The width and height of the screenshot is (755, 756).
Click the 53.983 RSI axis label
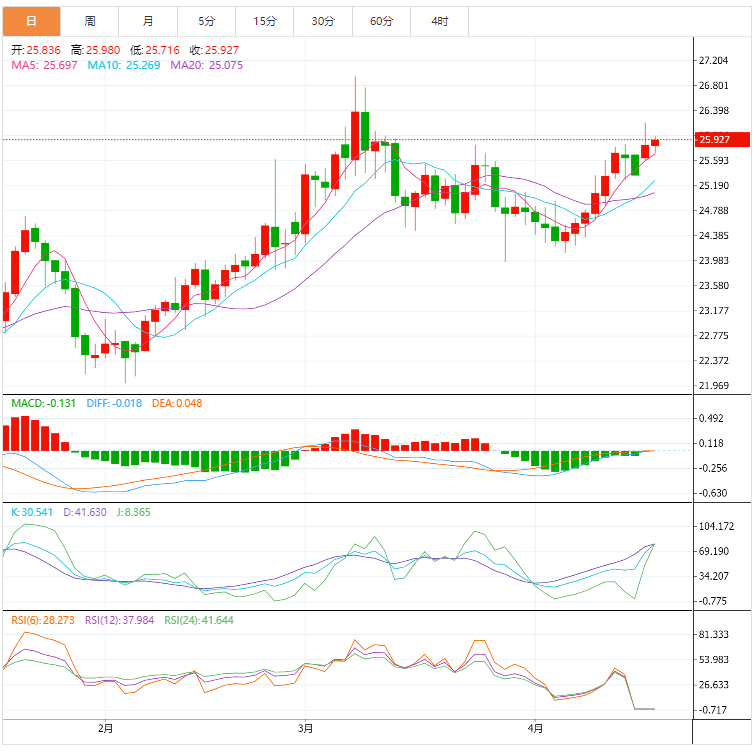(x=714, y=660)
